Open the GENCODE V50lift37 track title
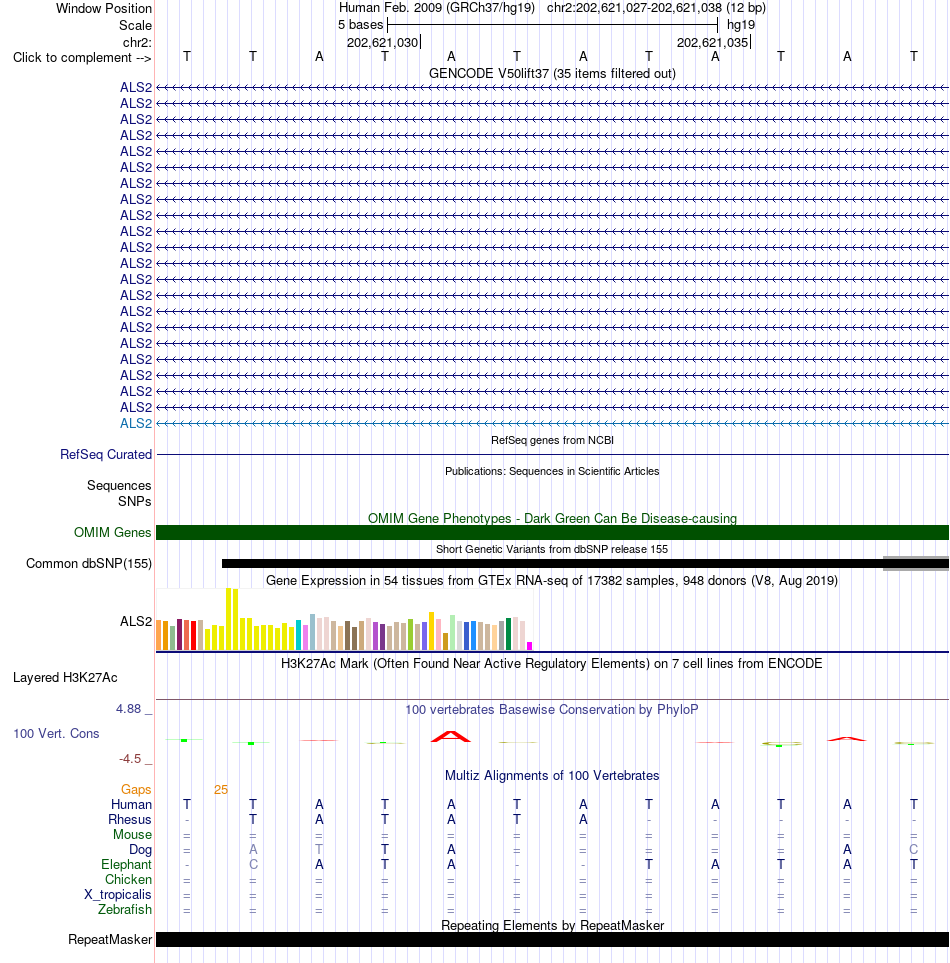 click(x=552, y=74)
